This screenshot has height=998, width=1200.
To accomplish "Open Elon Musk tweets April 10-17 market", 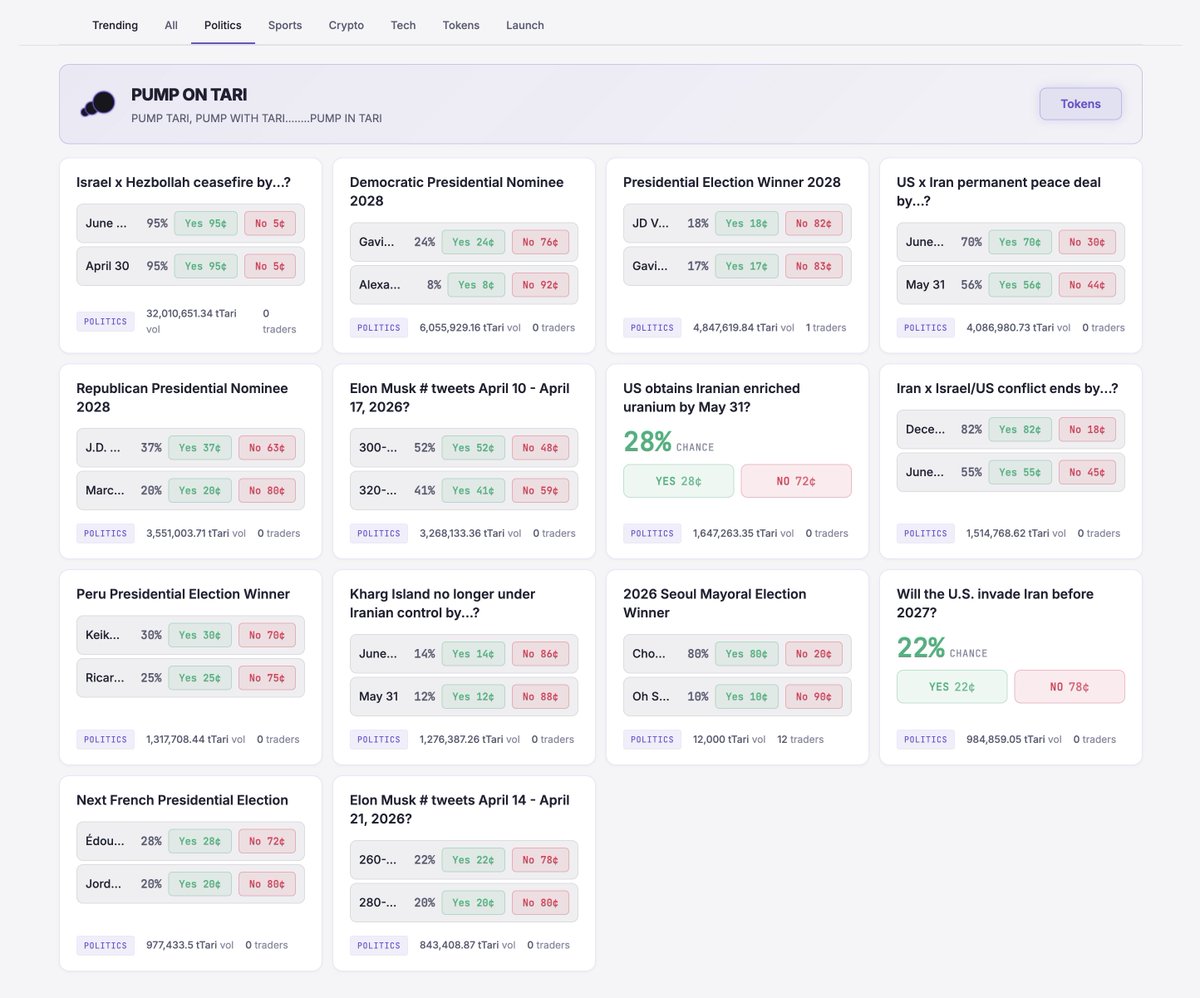I will coord(460,398).
